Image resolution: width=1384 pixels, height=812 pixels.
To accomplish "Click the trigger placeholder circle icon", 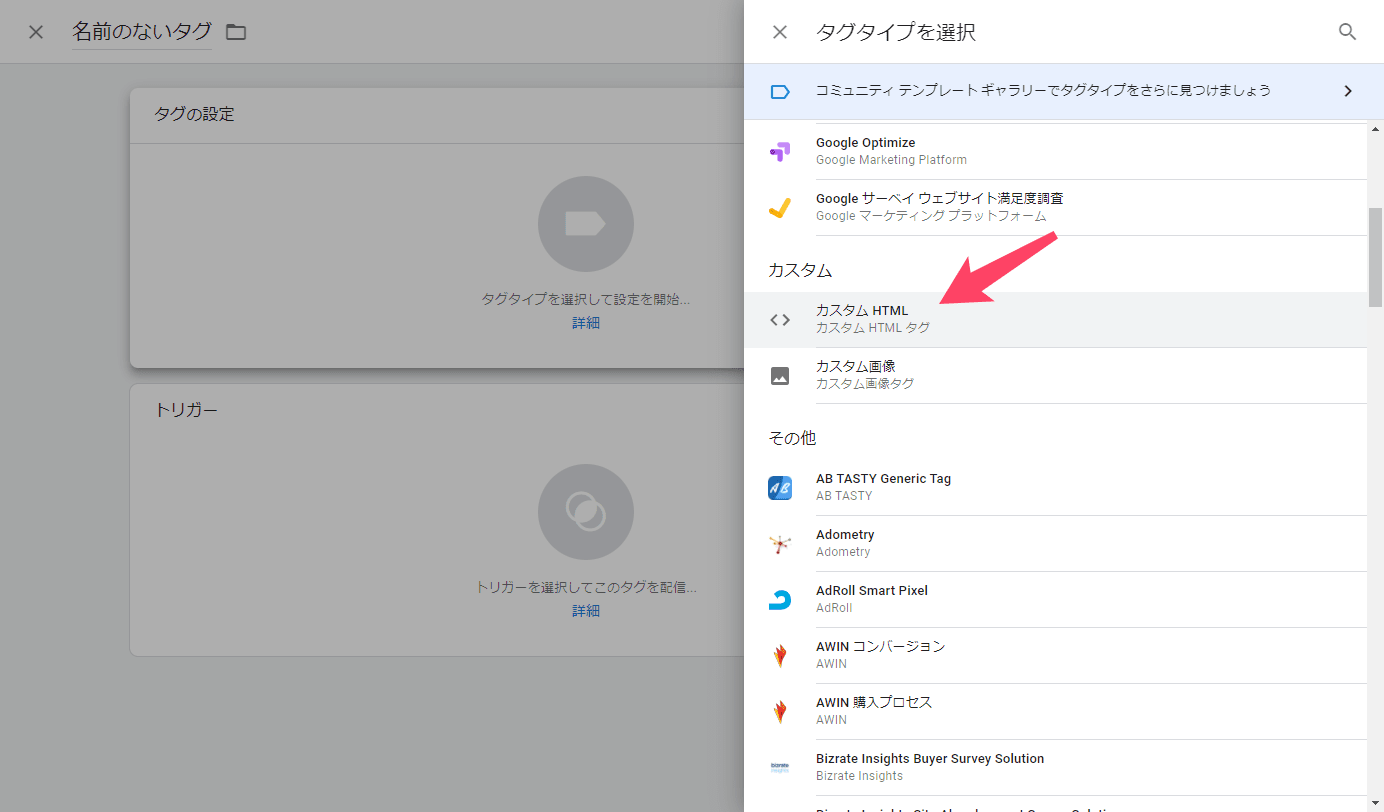I will 586,512.
